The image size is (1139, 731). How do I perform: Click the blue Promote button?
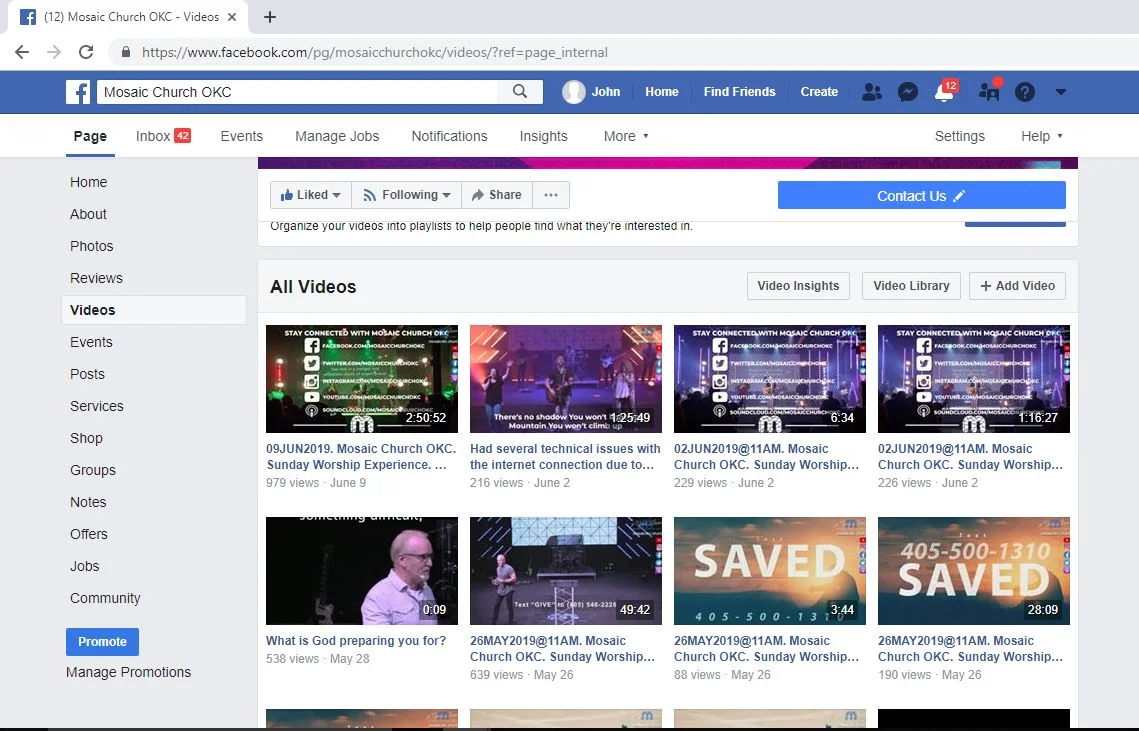coord(102,642)
